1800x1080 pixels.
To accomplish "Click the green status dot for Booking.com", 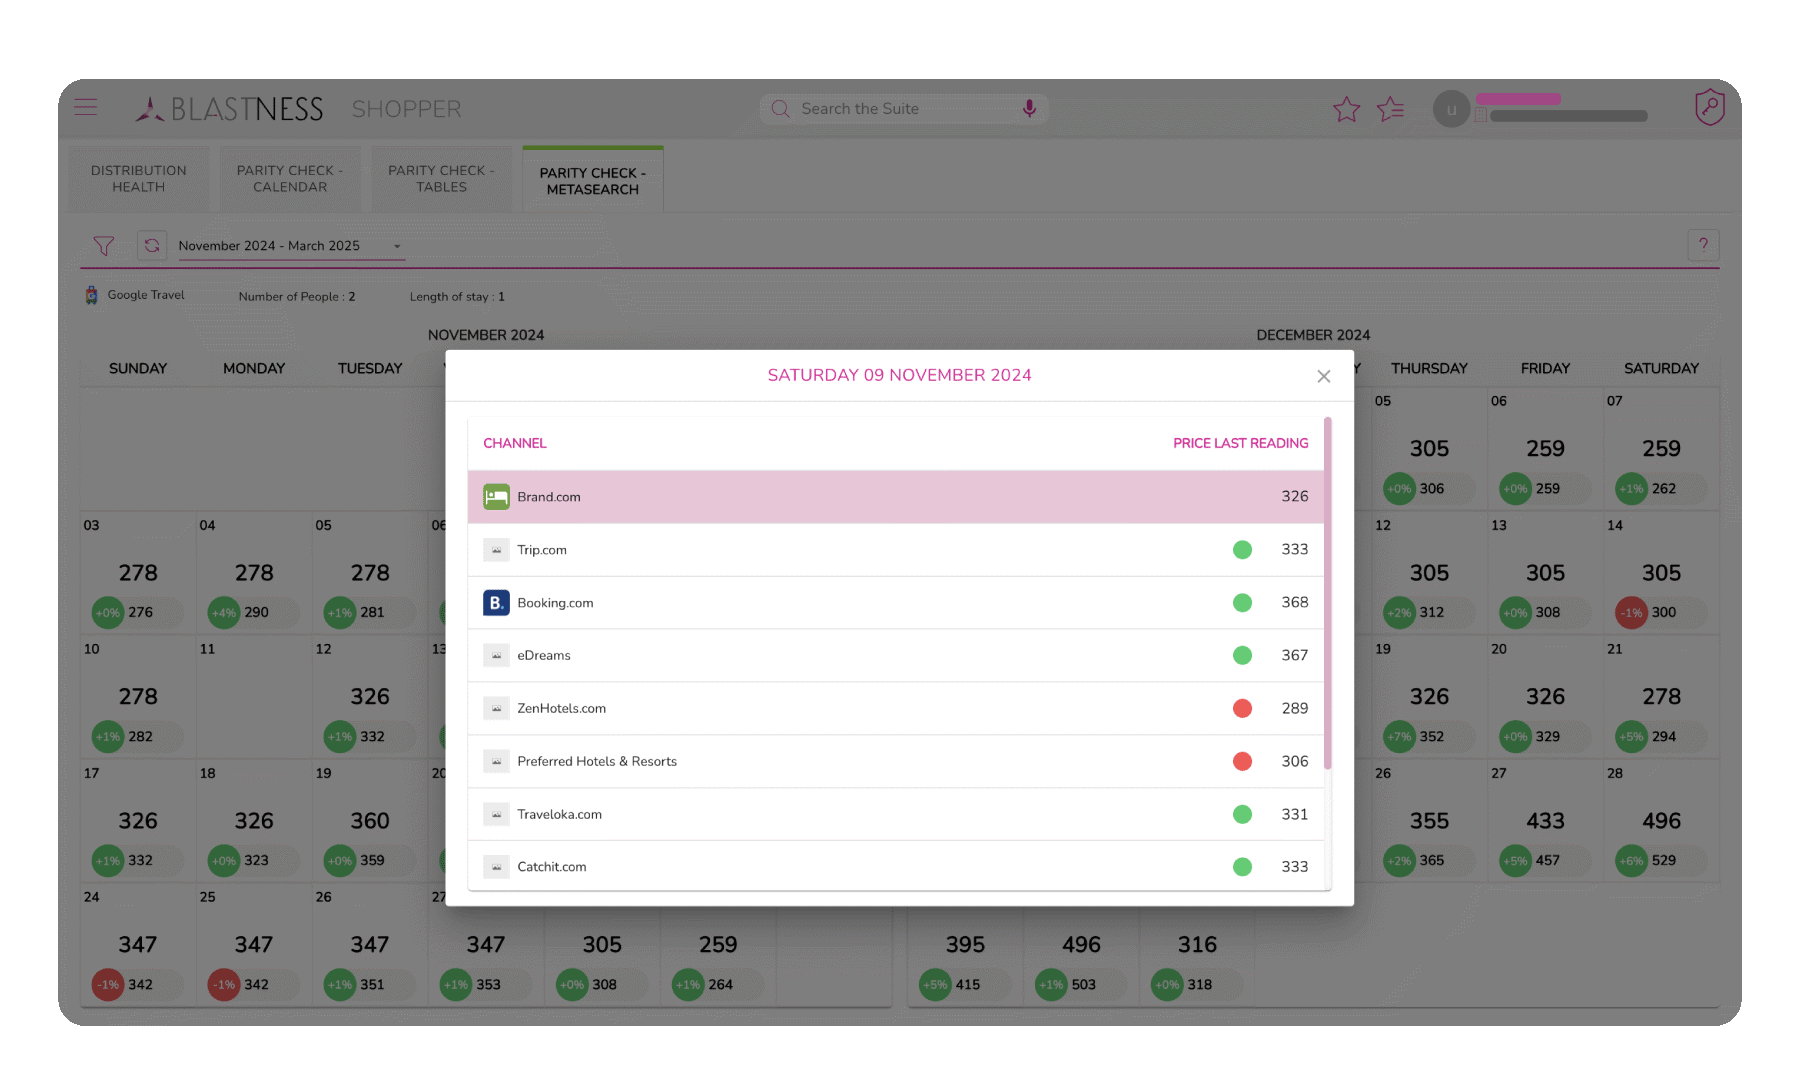I will coord(1242,603).
